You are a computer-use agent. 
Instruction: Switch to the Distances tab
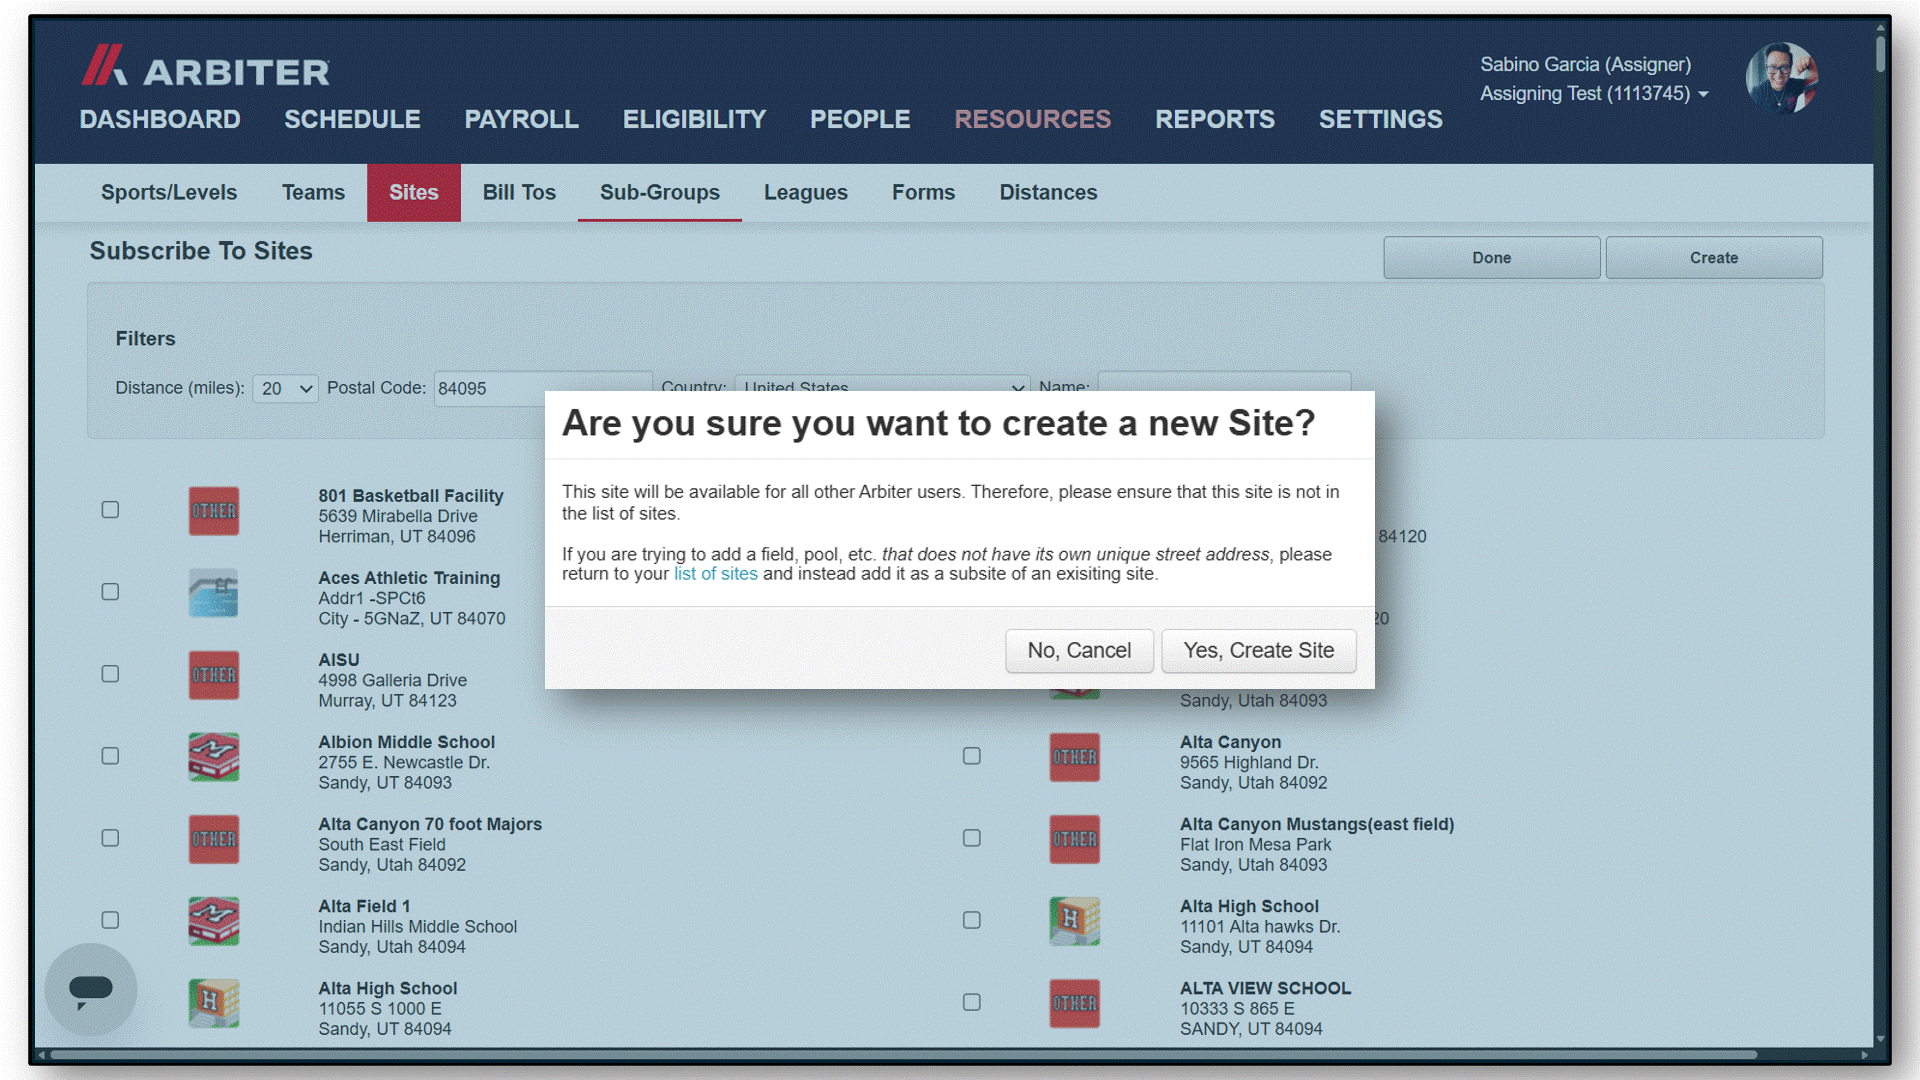[1048, 192]
